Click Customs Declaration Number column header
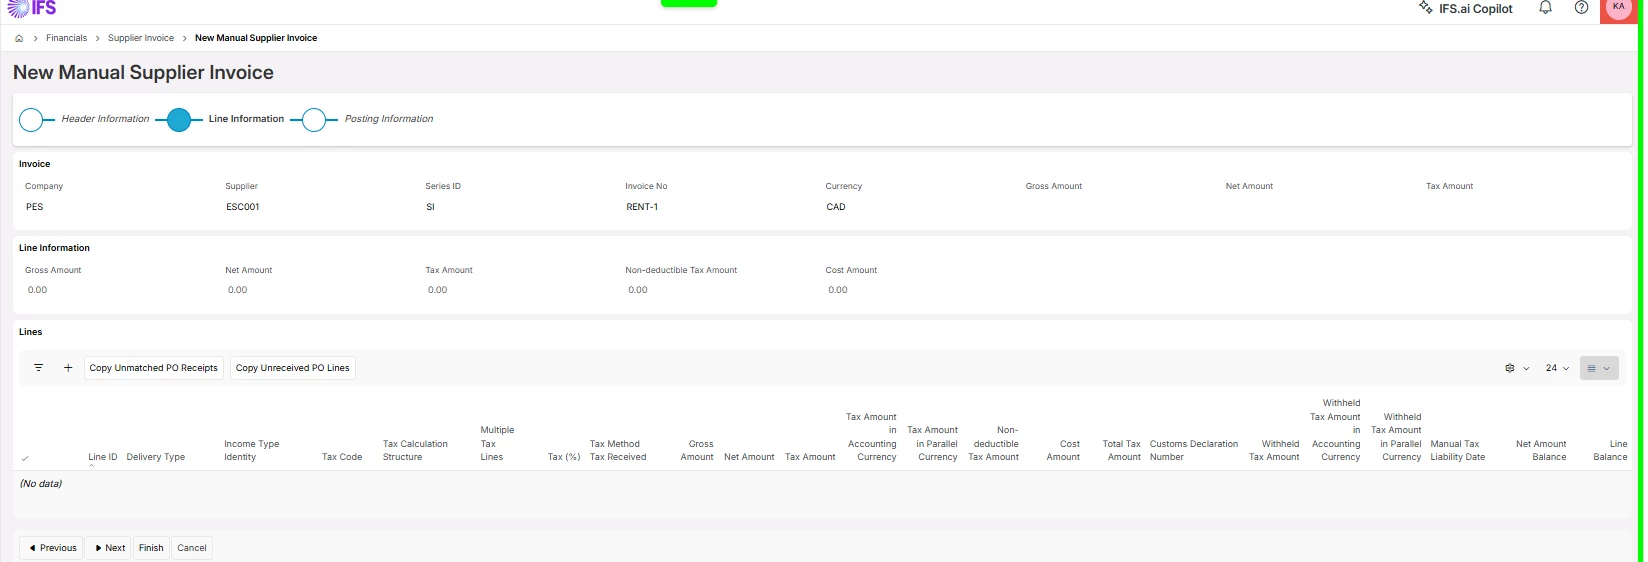This screenshot has height=562, width=1648. point(1194,450)
